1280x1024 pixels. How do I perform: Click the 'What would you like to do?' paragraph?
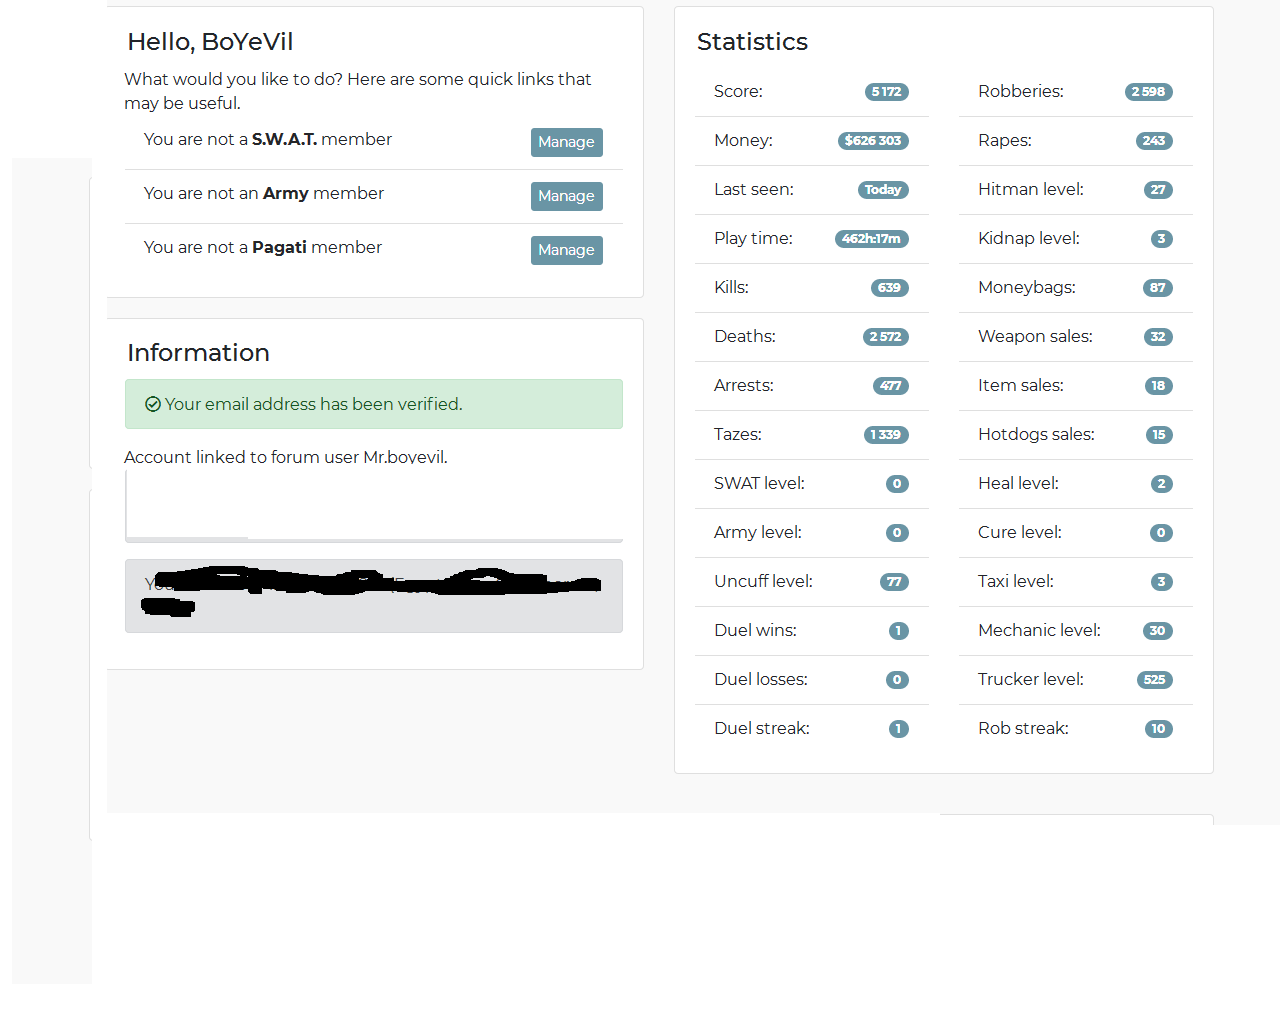point(358,91)
